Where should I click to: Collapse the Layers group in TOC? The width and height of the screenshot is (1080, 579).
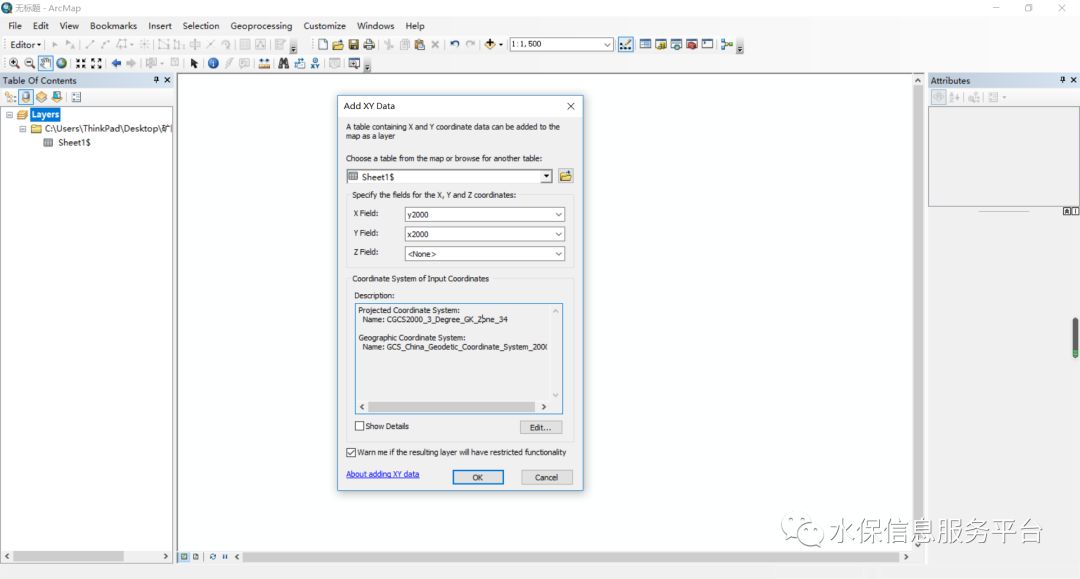click(9, 114)
